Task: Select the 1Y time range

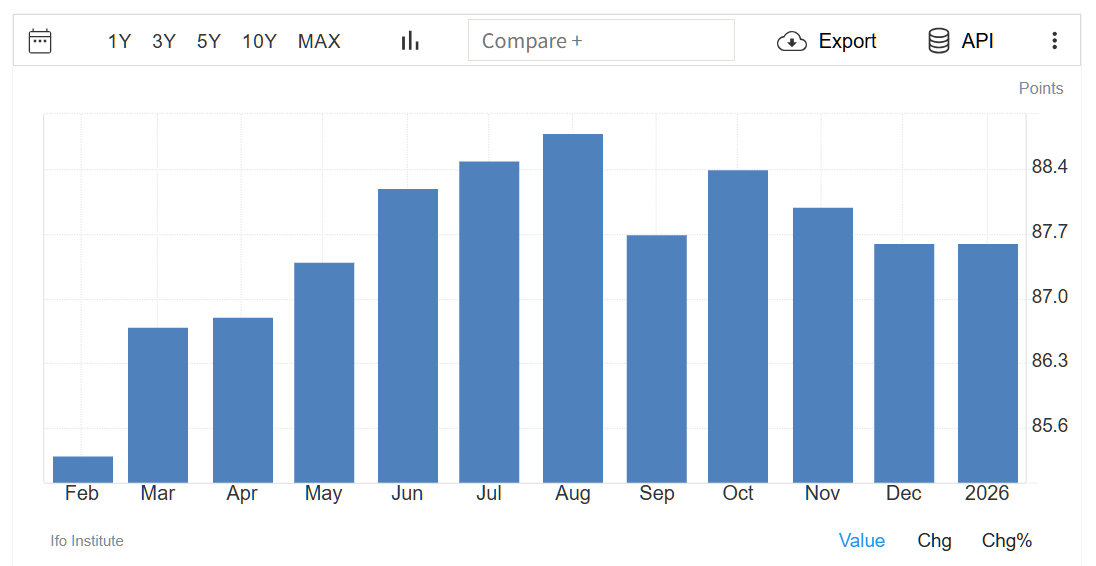Action: click(x=119, y=41)
